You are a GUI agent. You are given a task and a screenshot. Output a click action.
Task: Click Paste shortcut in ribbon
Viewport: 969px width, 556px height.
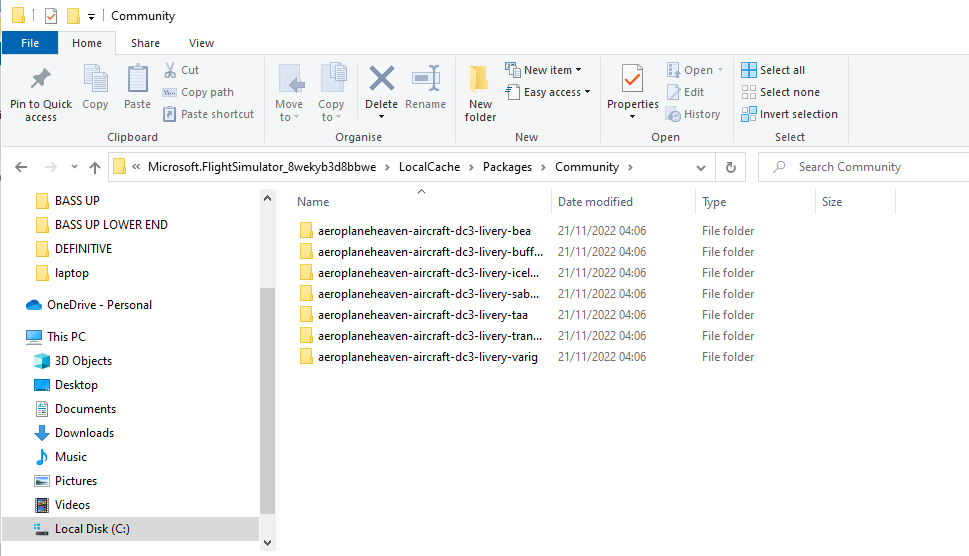pyautogui.click(x=208, y=114)
